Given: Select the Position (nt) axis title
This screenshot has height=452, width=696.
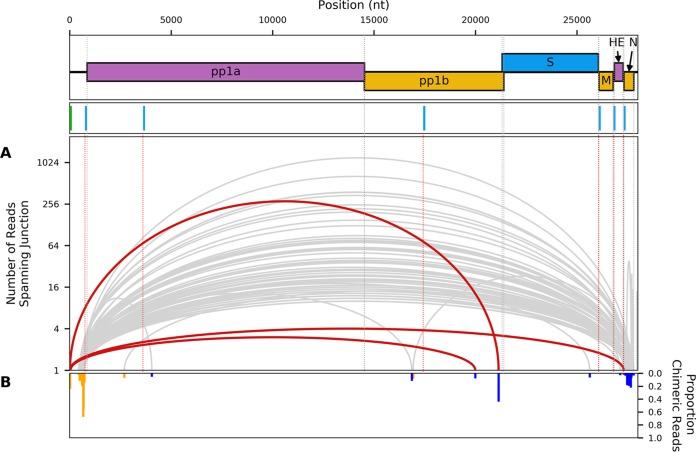Looking at the screenshot, I should 352,7.
